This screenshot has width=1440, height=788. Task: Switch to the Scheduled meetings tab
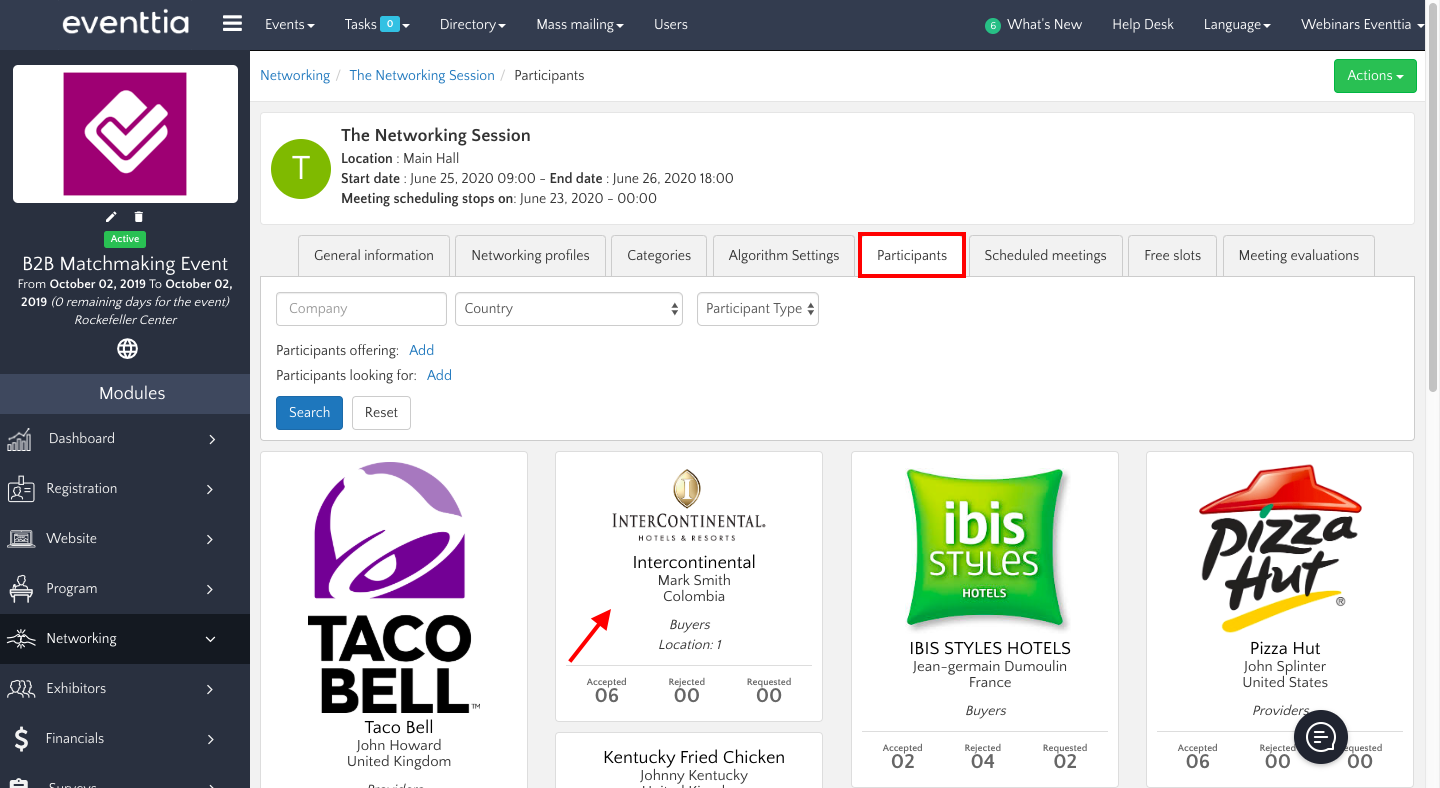click(1045, 256)
